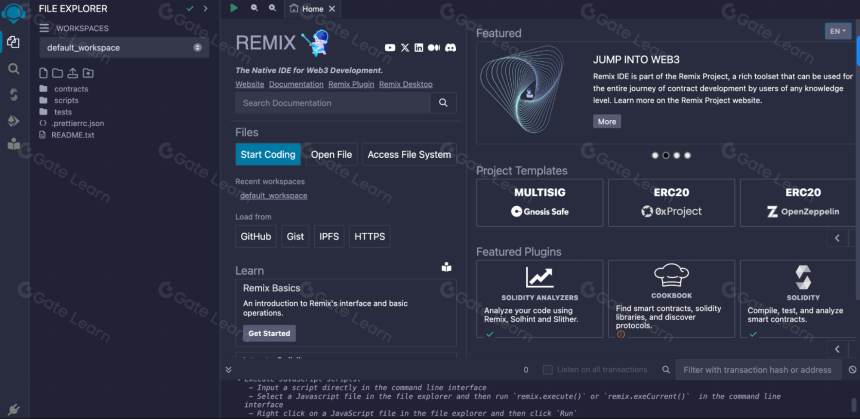Open the File Explorer sidebar icon
This screenshot has height=419, width=860.
13,42
